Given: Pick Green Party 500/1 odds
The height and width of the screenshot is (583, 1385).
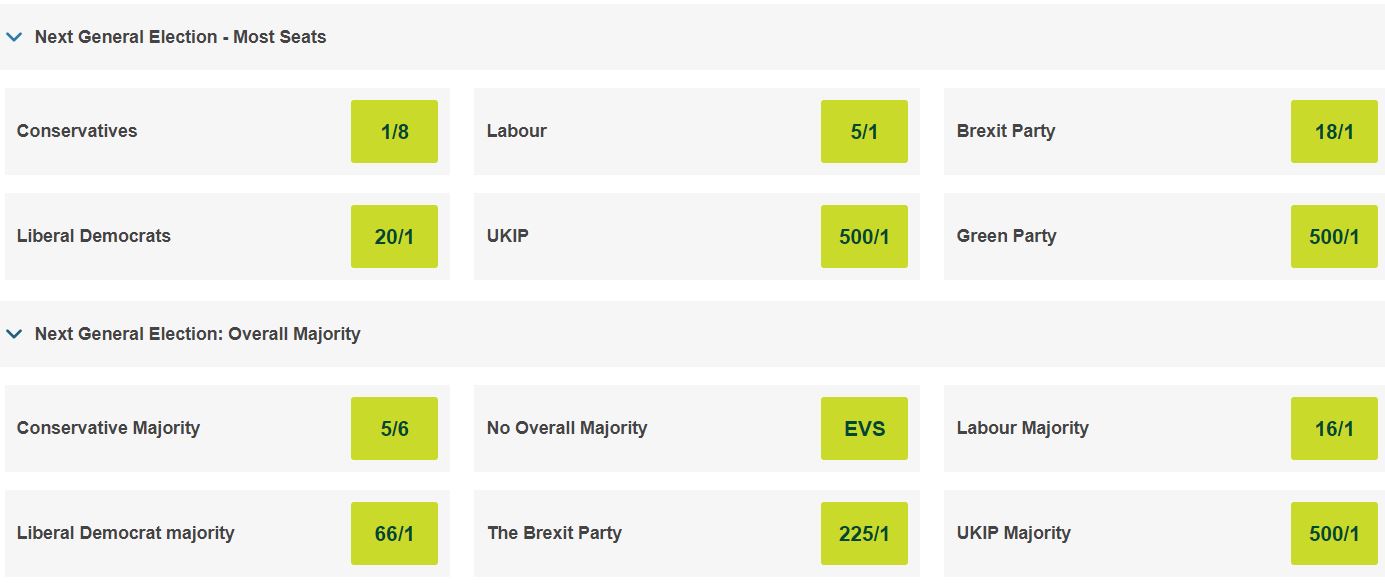Looking at the screenshot, I should pyautogui.click(x=1334, y=236).
